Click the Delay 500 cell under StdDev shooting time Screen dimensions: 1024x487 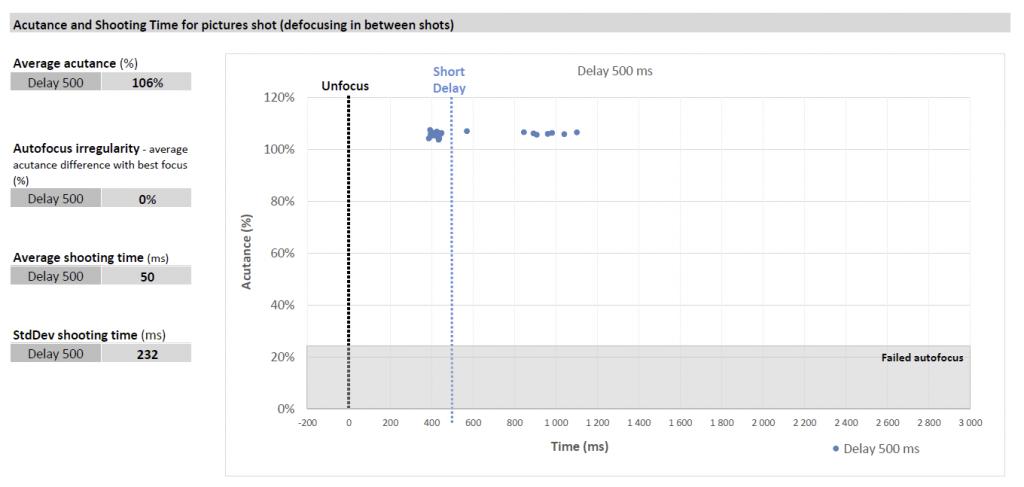pyautogui.click(x=56, y=353)
